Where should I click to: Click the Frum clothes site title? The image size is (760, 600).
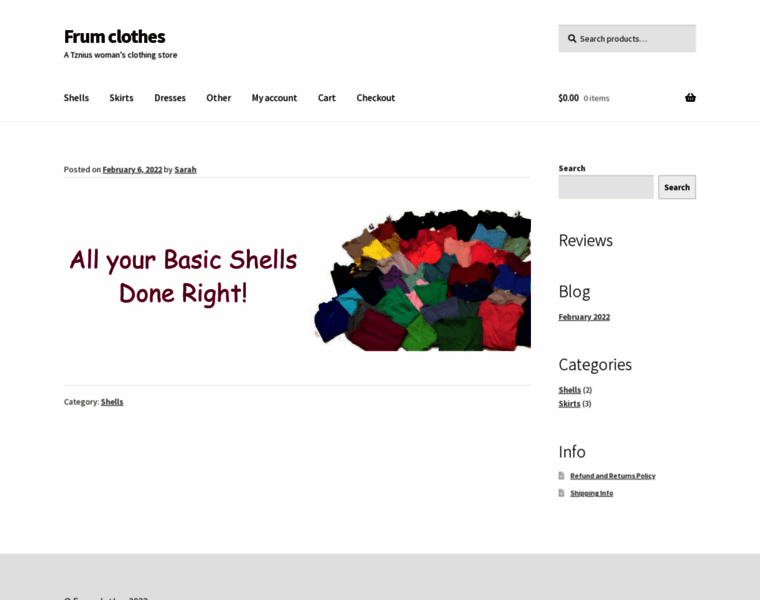coord(114,37)
